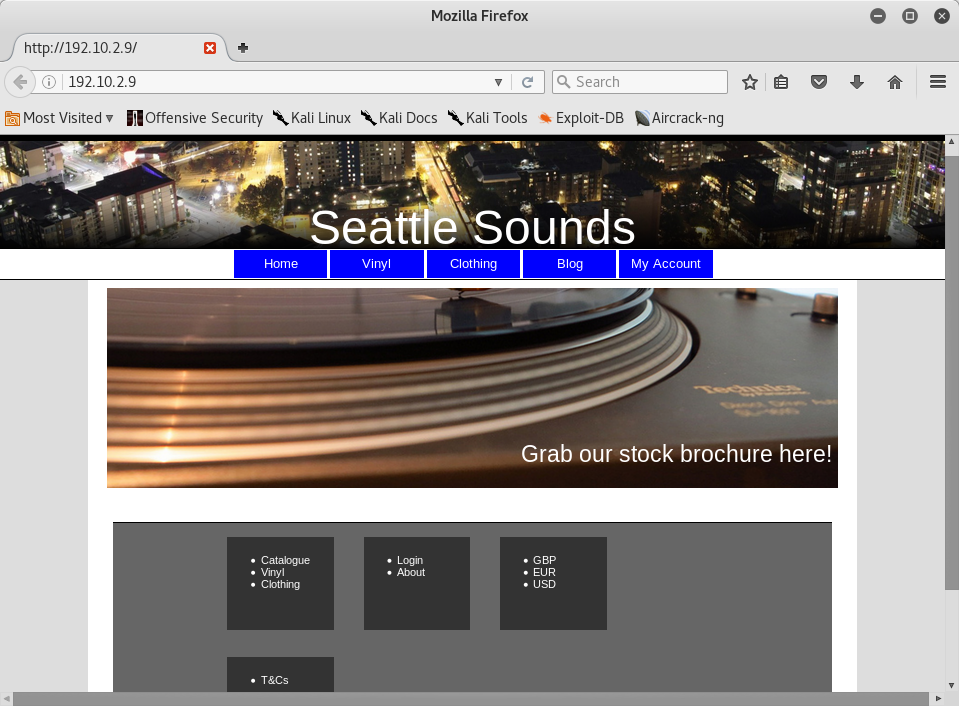Open the Firefox hamburger menu
Image resolution: width=959 pixels, height=706 pixels.
pos(937,82)
